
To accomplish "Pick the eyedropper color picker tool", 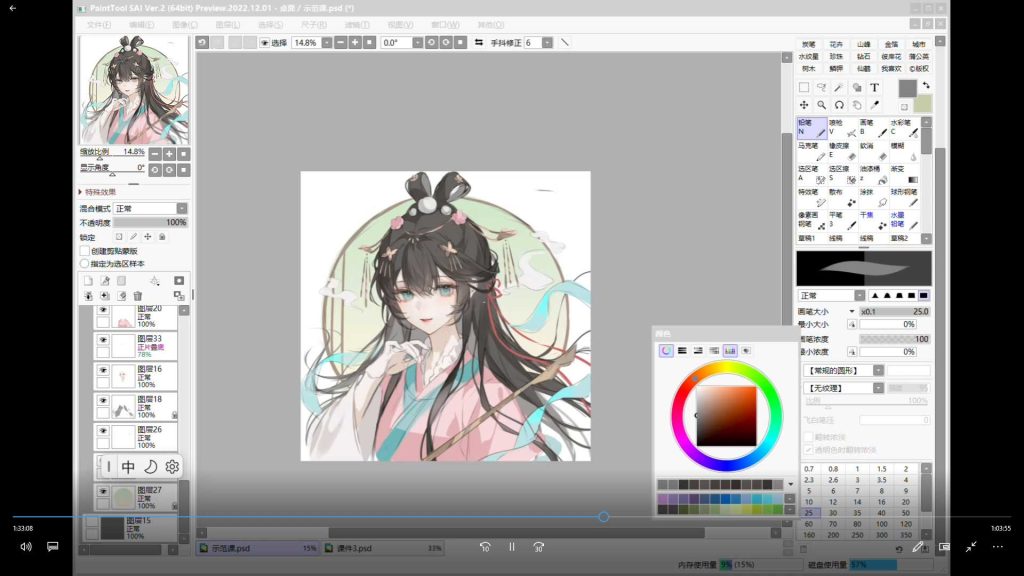I will click(x=874, y=105).
